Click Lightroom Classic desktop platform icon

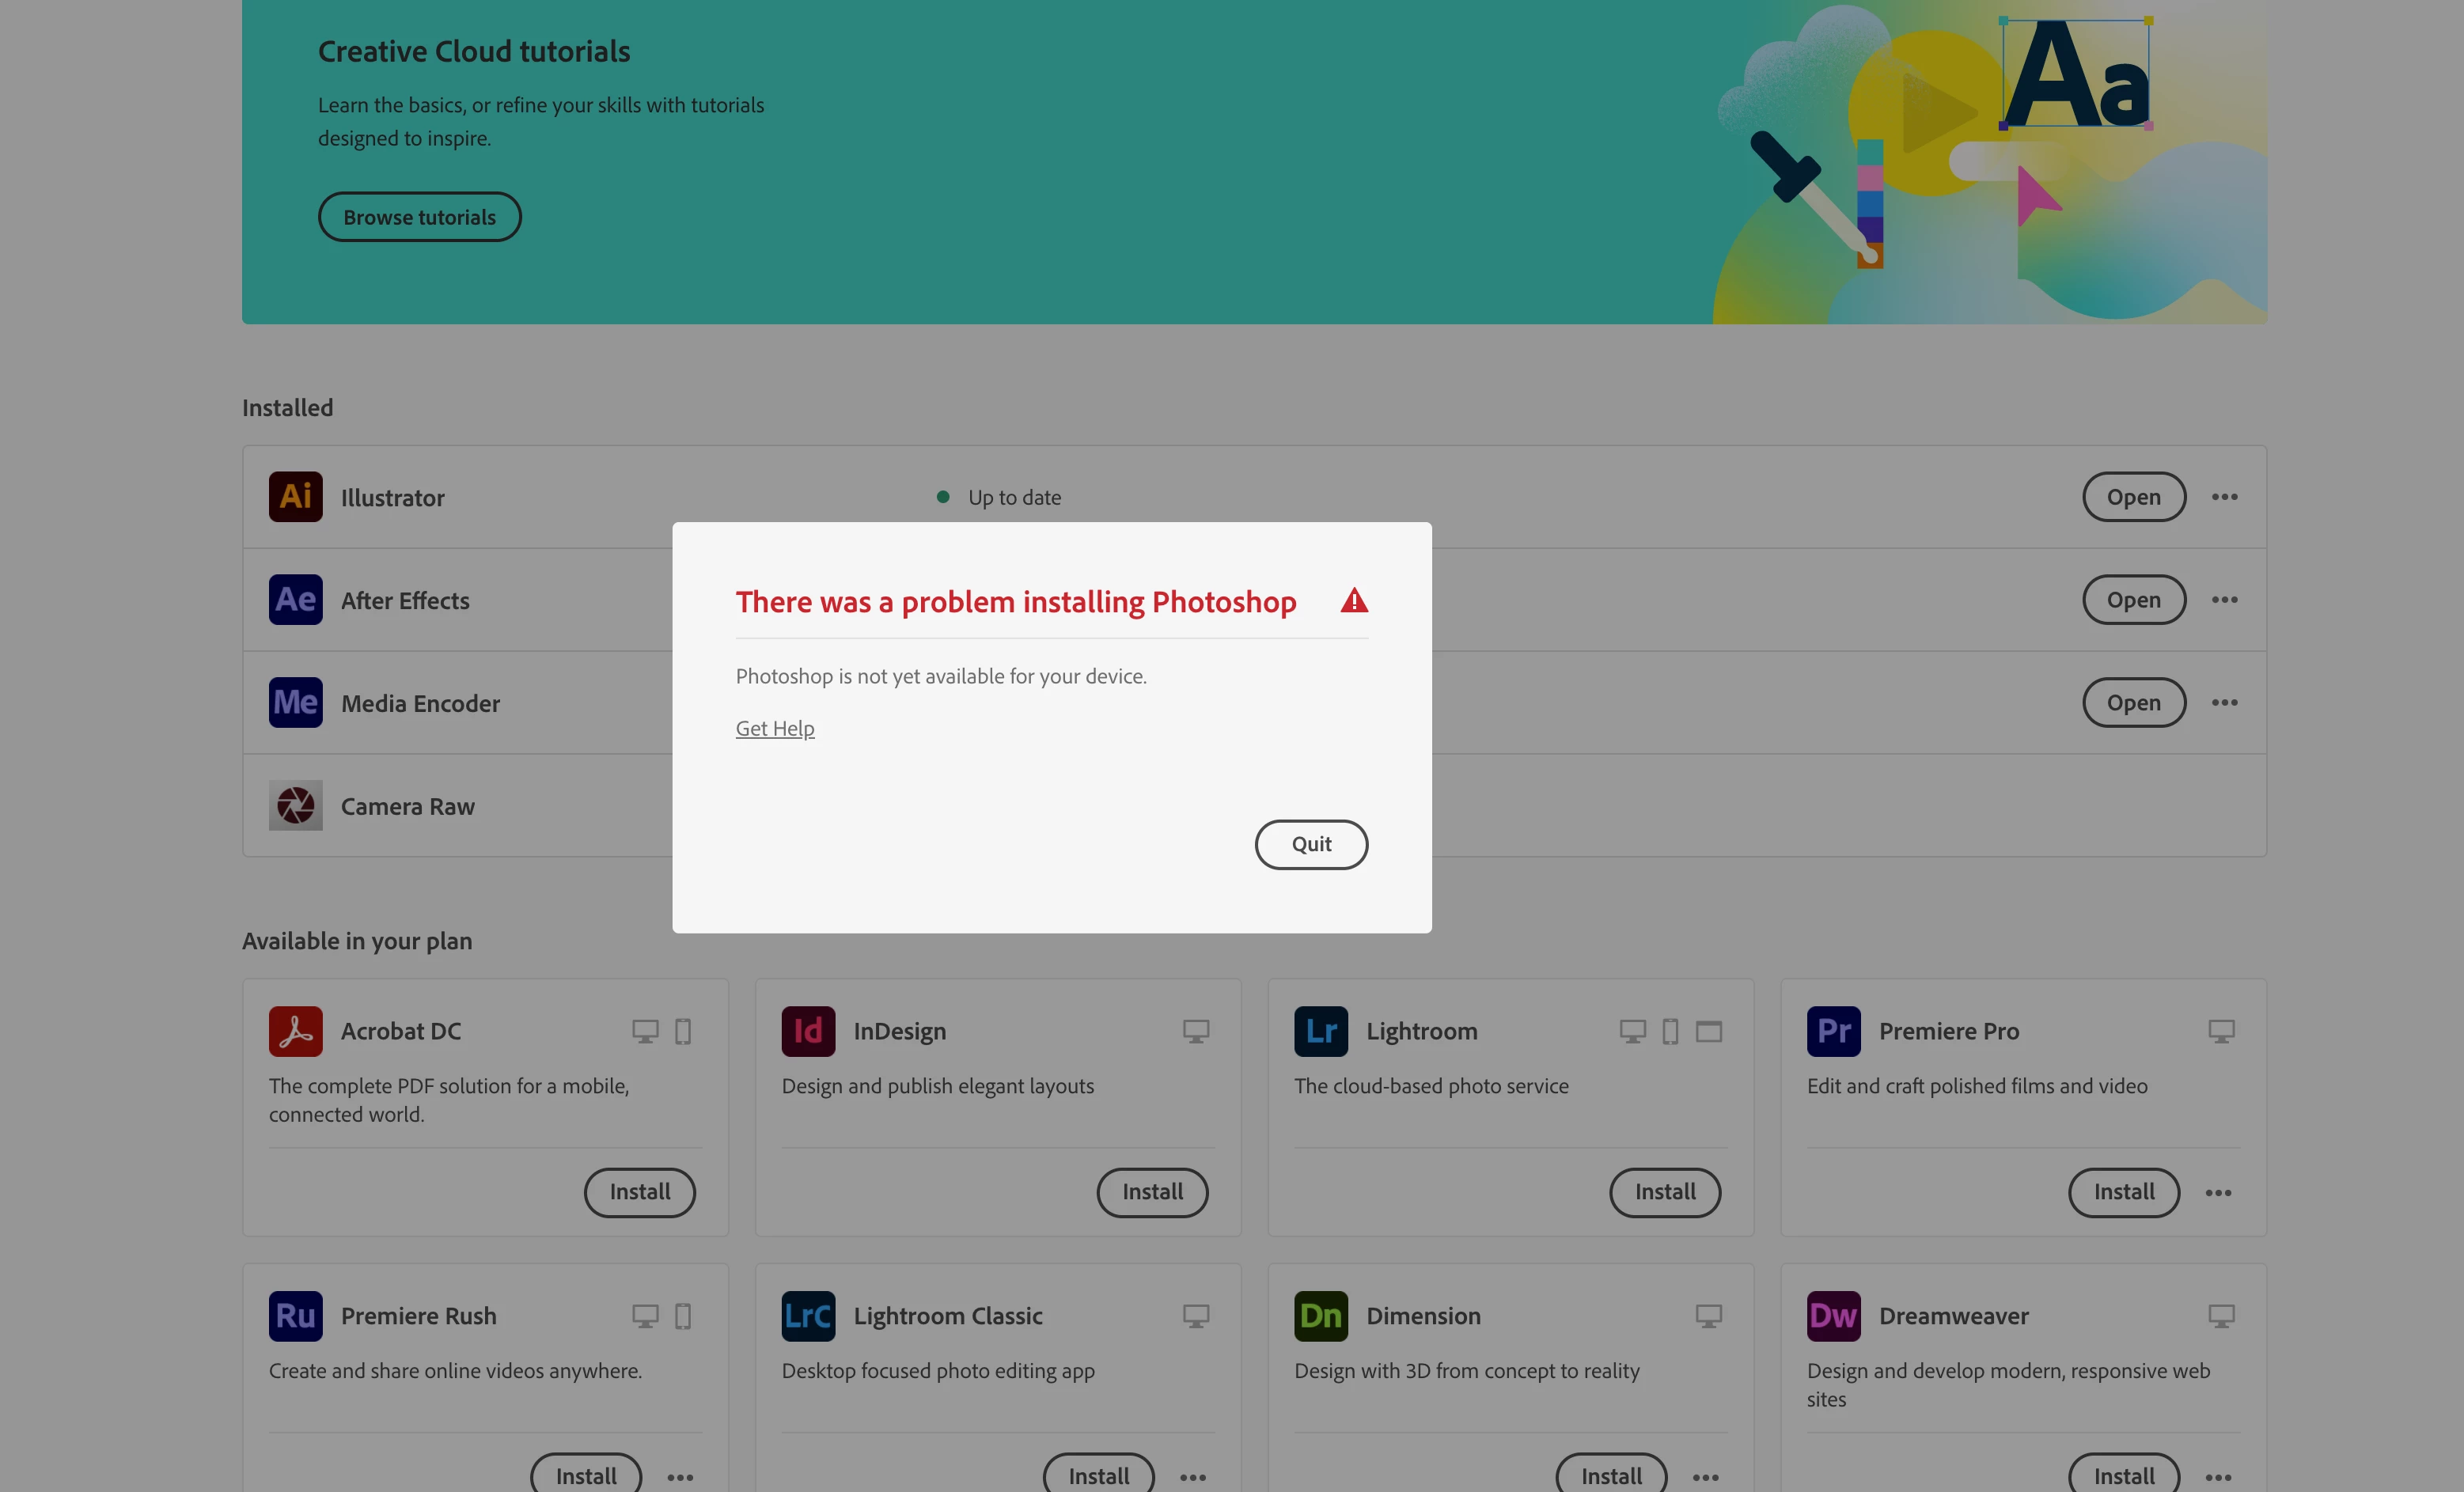tap(1196, 1316)
